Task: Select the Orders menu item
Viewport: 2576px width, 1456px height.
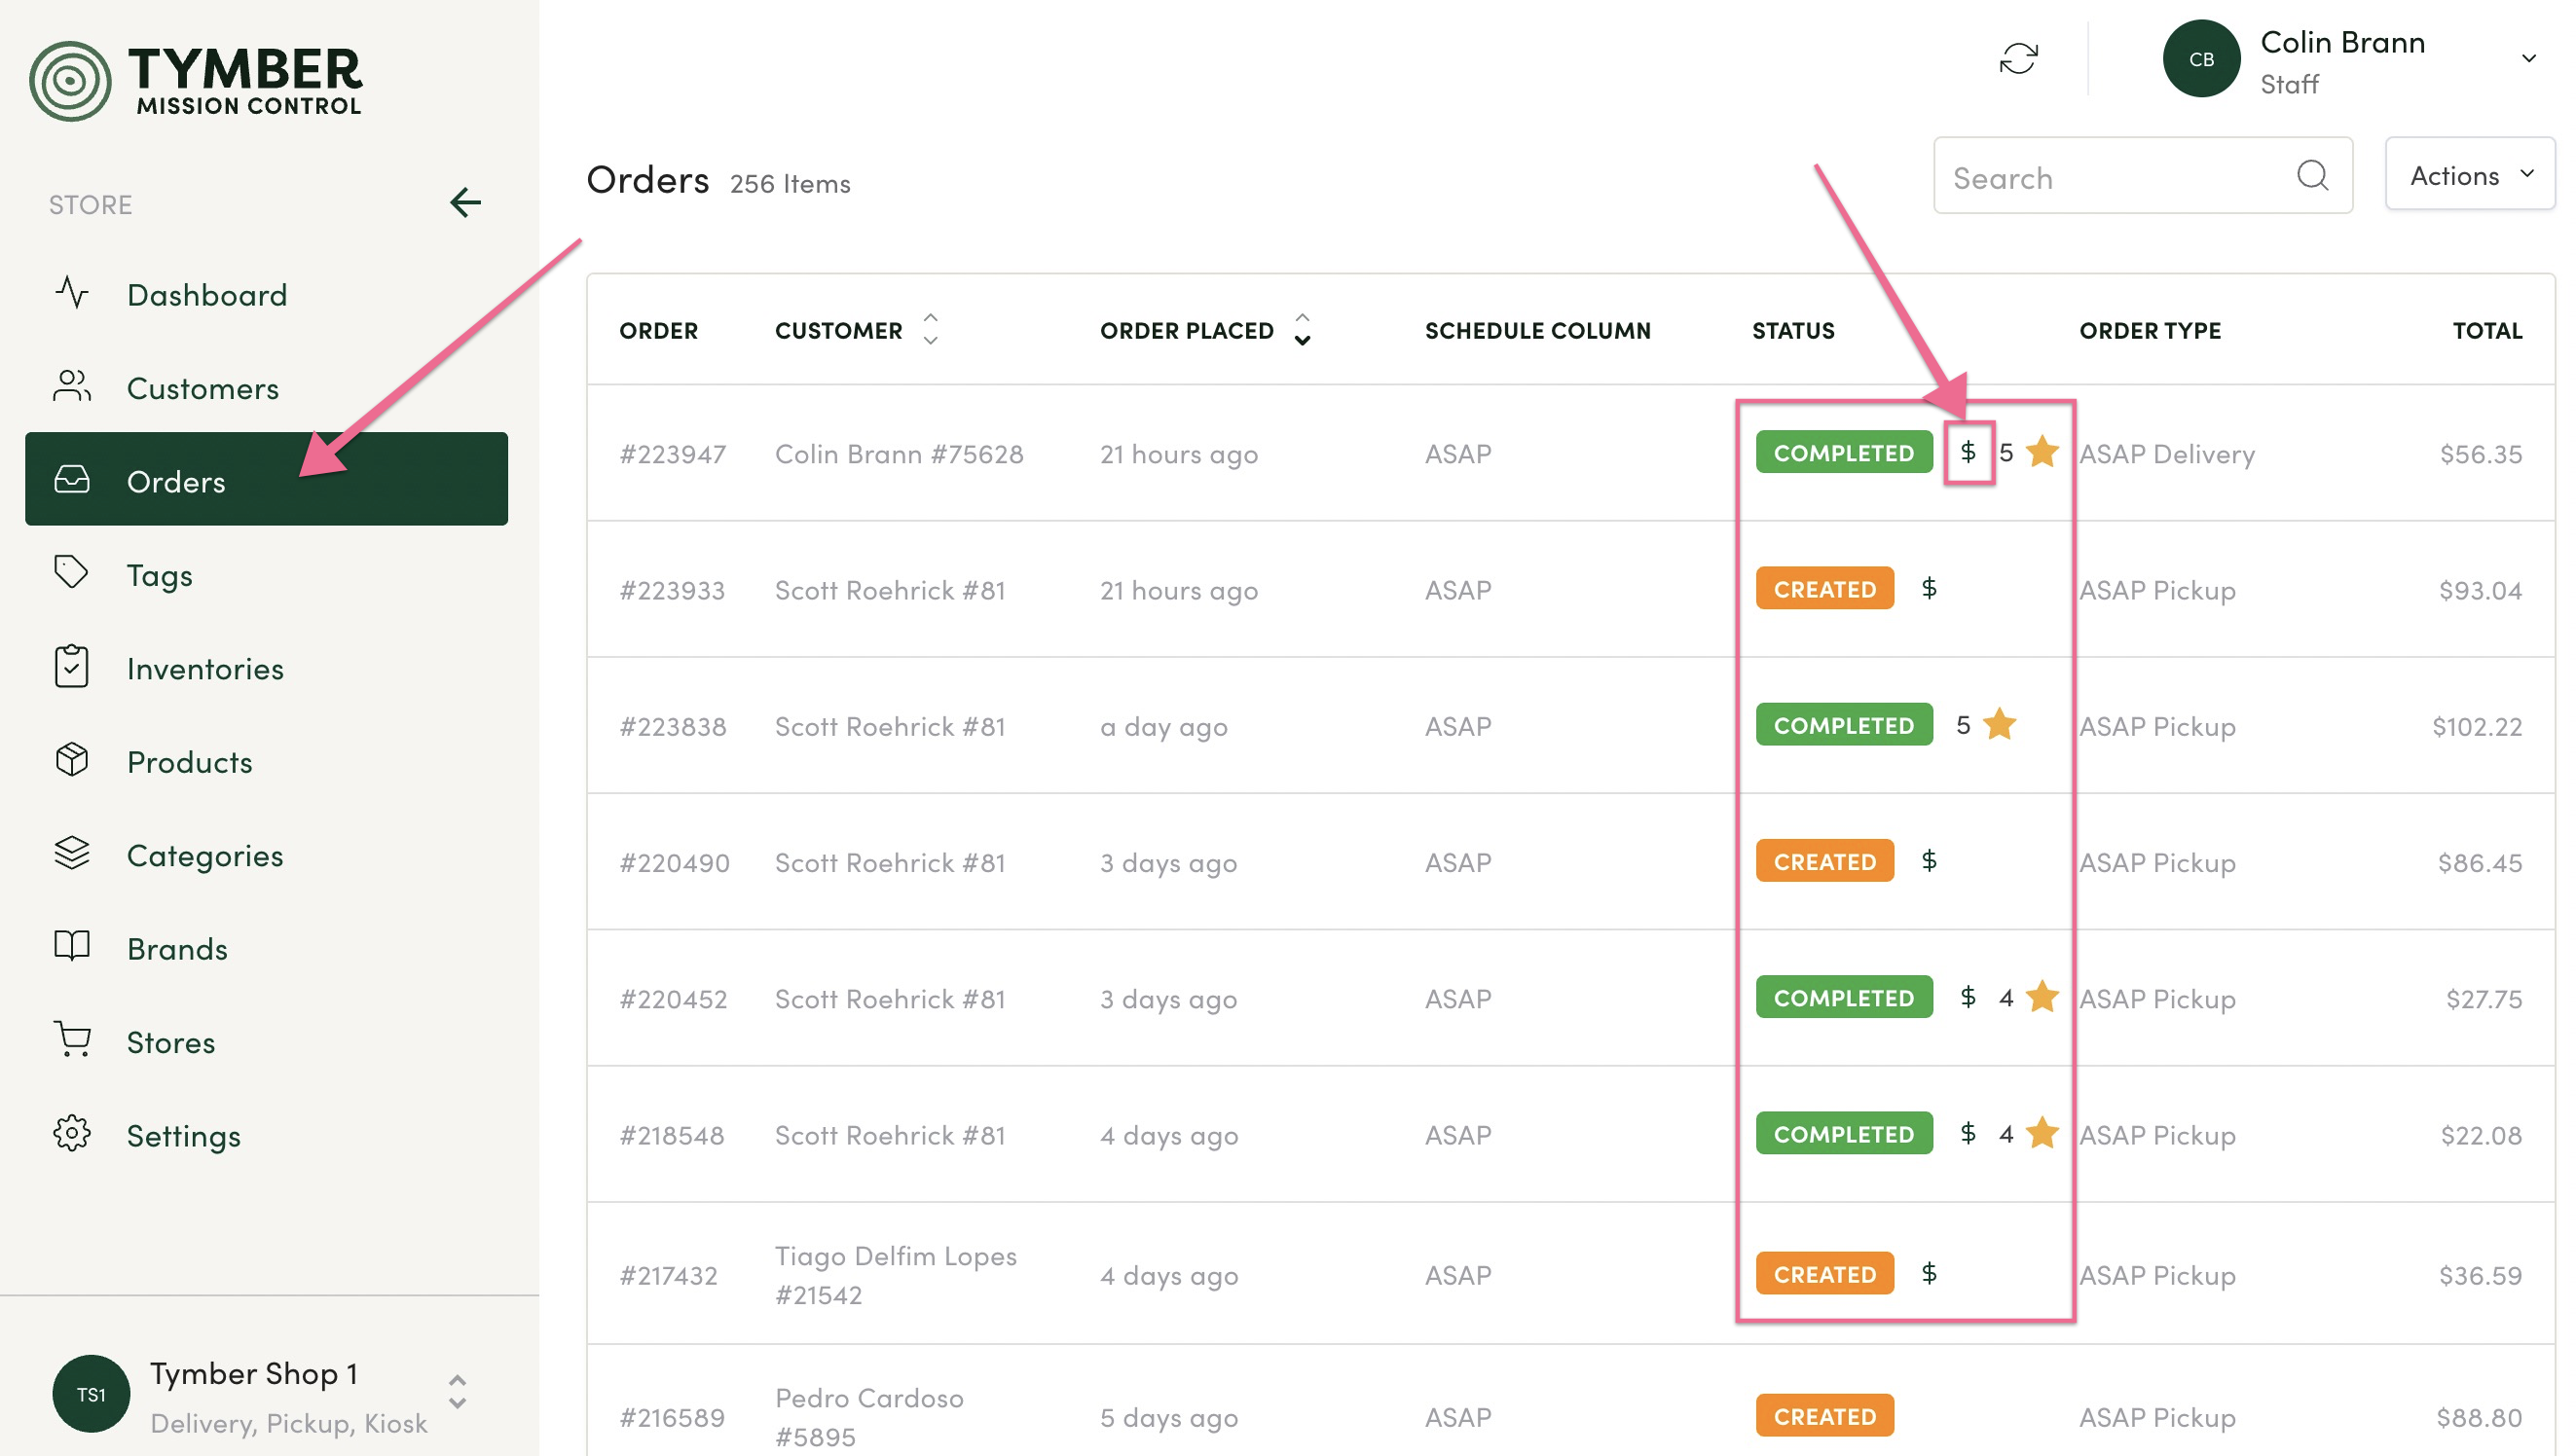Action: [267, 479]
